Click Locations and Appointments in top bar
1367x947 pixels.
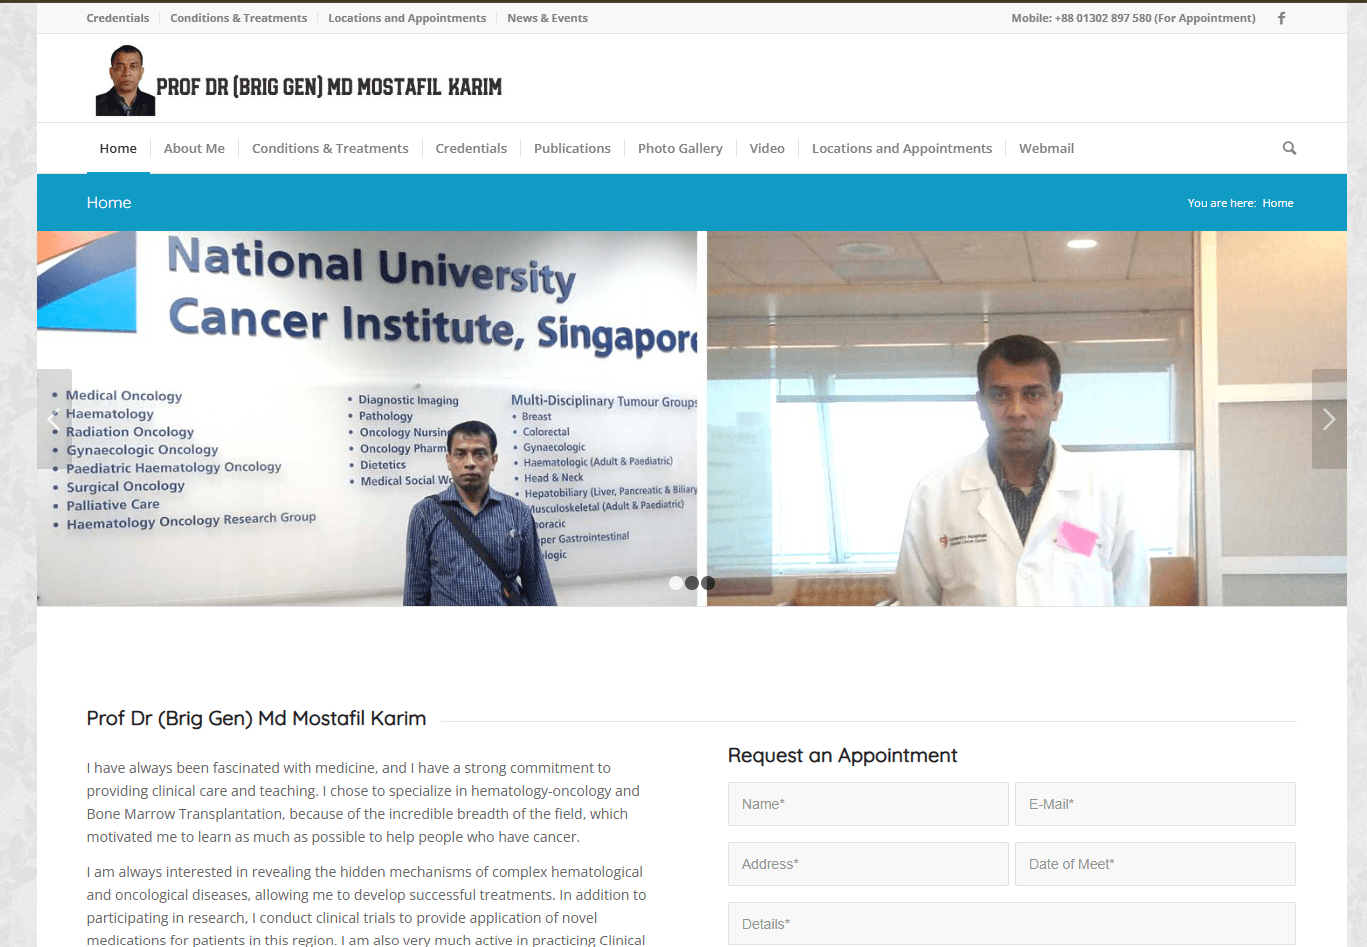407,18
